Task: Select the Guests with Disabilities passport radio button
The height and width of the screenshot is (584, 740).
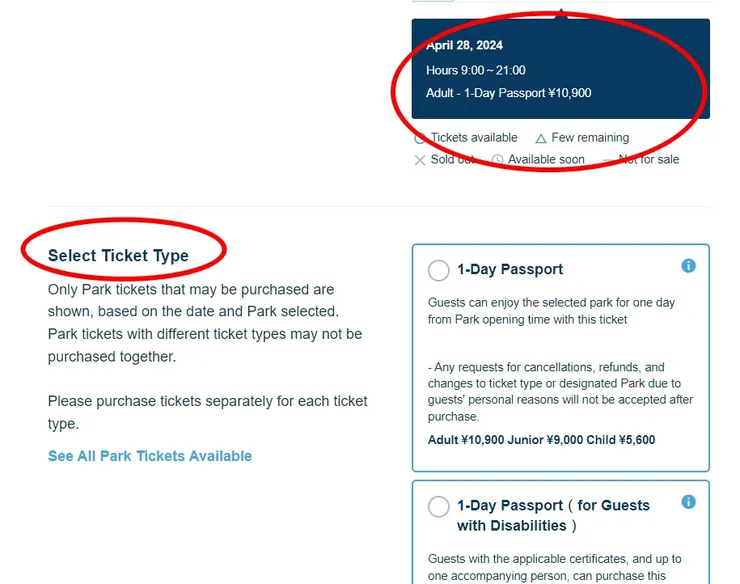Action: pyautogui.click(x=438, y=506)
